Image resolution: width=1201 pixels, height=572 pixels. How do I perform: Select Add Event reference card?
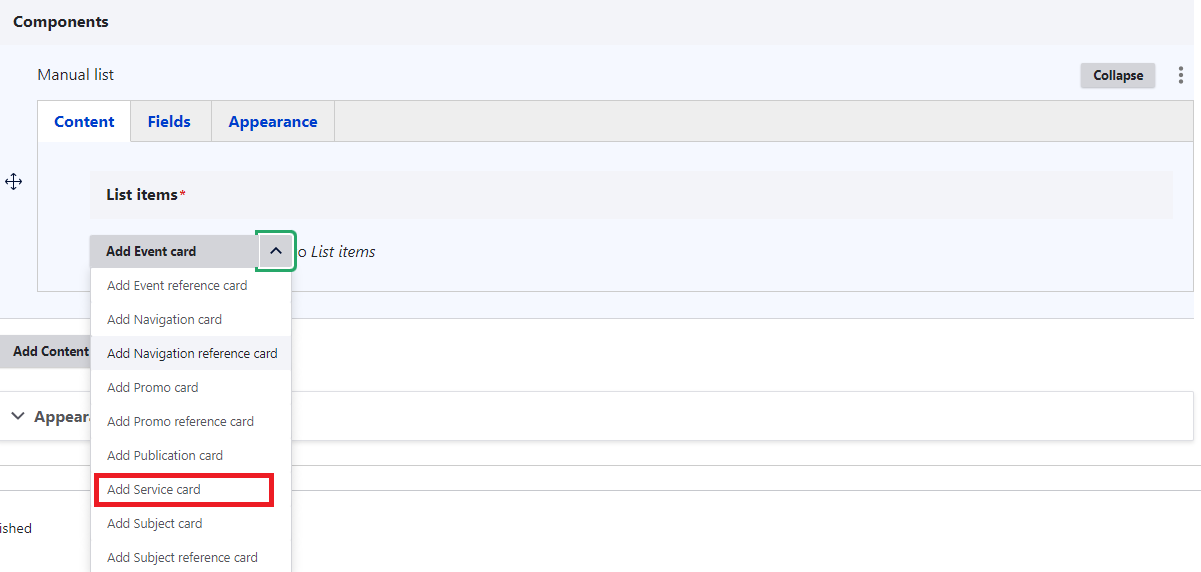pos(177,285)
